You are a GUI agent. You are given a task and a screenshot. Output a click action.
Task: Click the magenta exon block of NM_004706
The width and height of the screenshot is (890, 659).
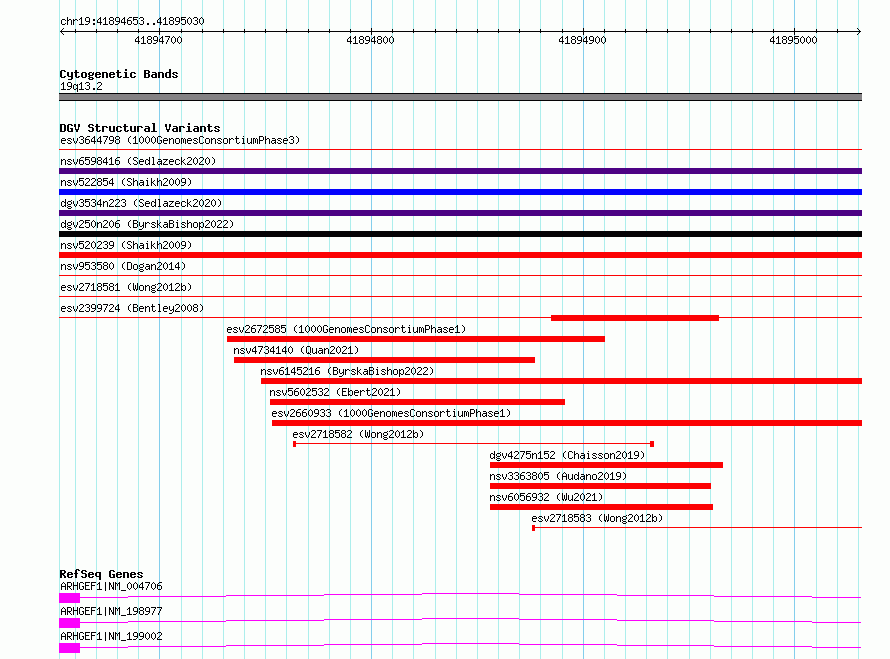pos(69,598)
